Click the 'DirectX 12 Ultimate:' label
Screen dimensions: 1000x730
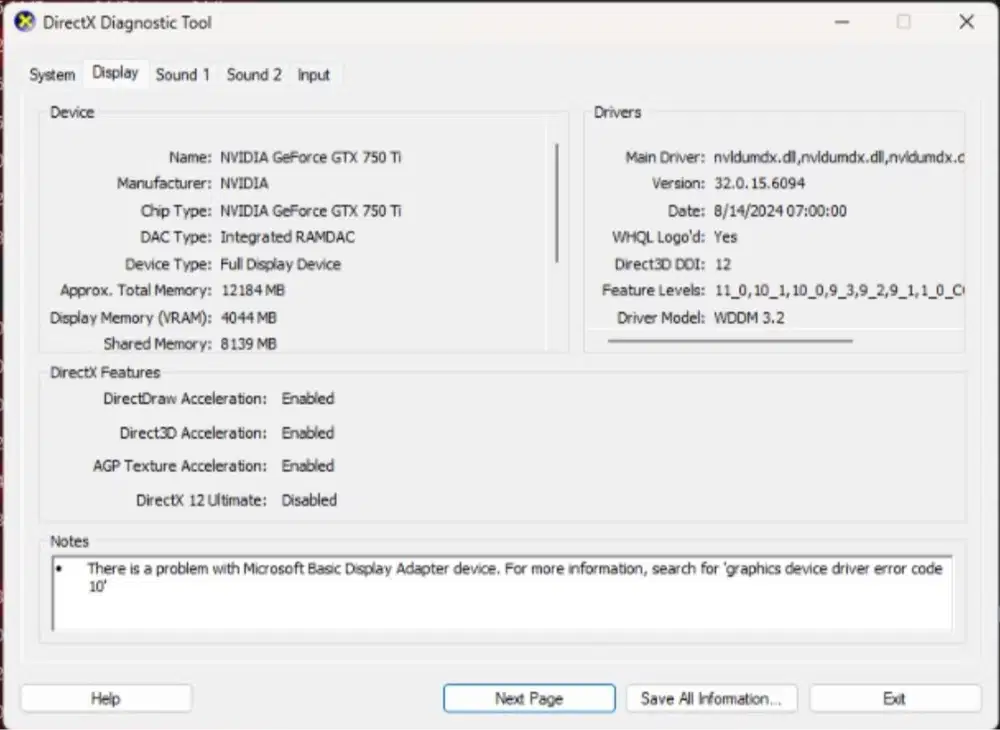202,500
